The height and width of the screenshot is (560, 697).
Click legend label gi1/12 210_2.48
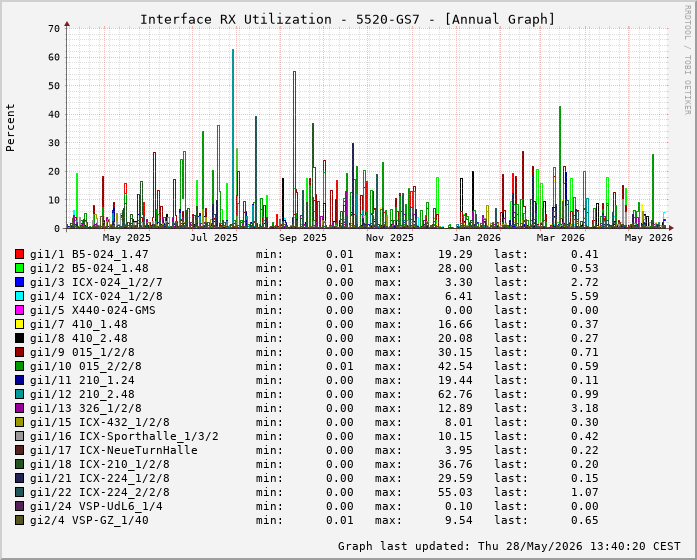82,394
